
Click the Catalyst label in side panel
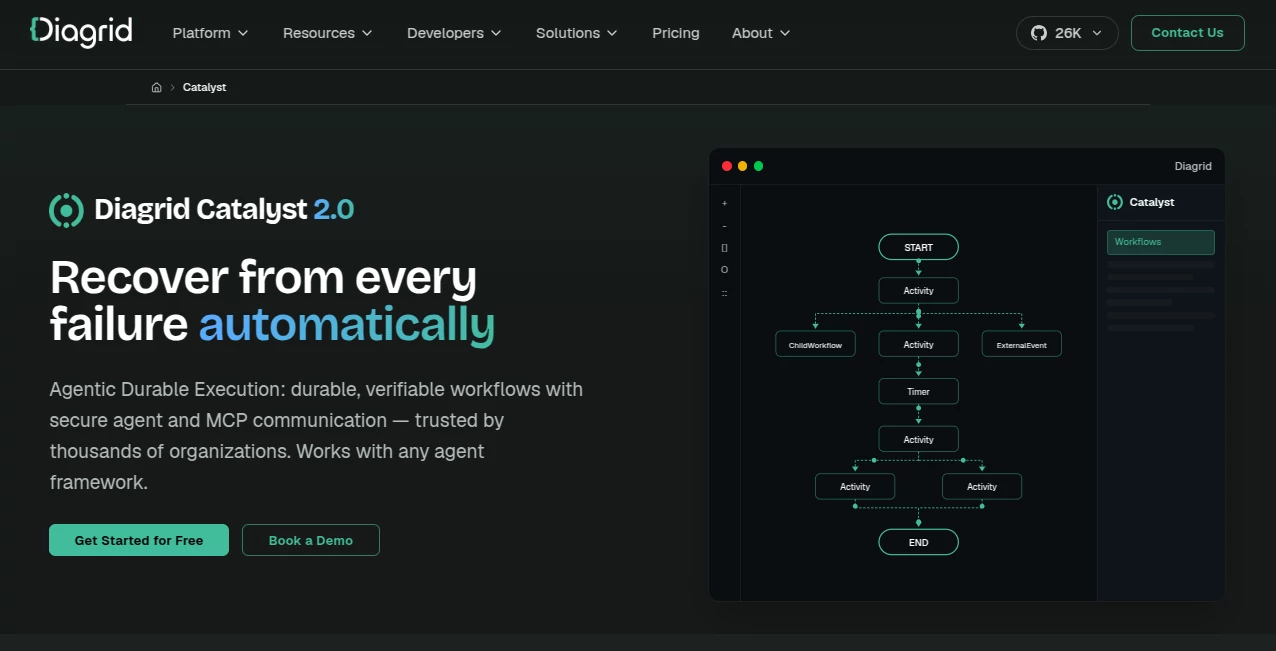point(1152,202)
